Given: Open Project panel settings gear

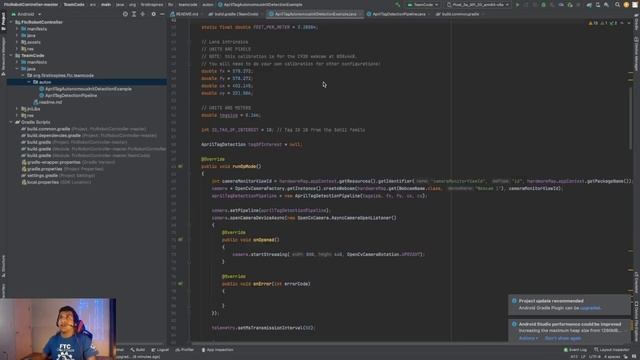Looking at the screenshot, I should click(153, 14).
